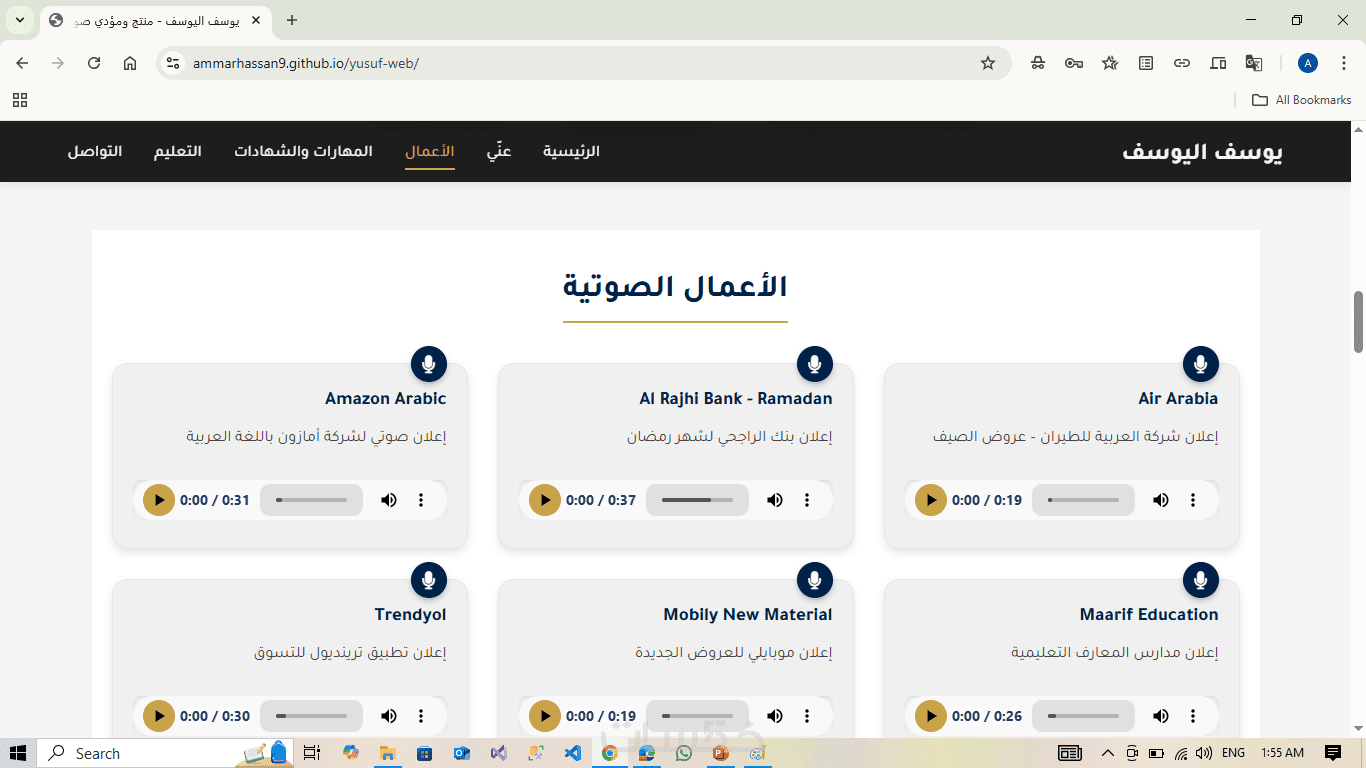The height and width of the screenshot is (768, 1366).
Task: View site information icon in address bar
Action: (x=173, y=63)
